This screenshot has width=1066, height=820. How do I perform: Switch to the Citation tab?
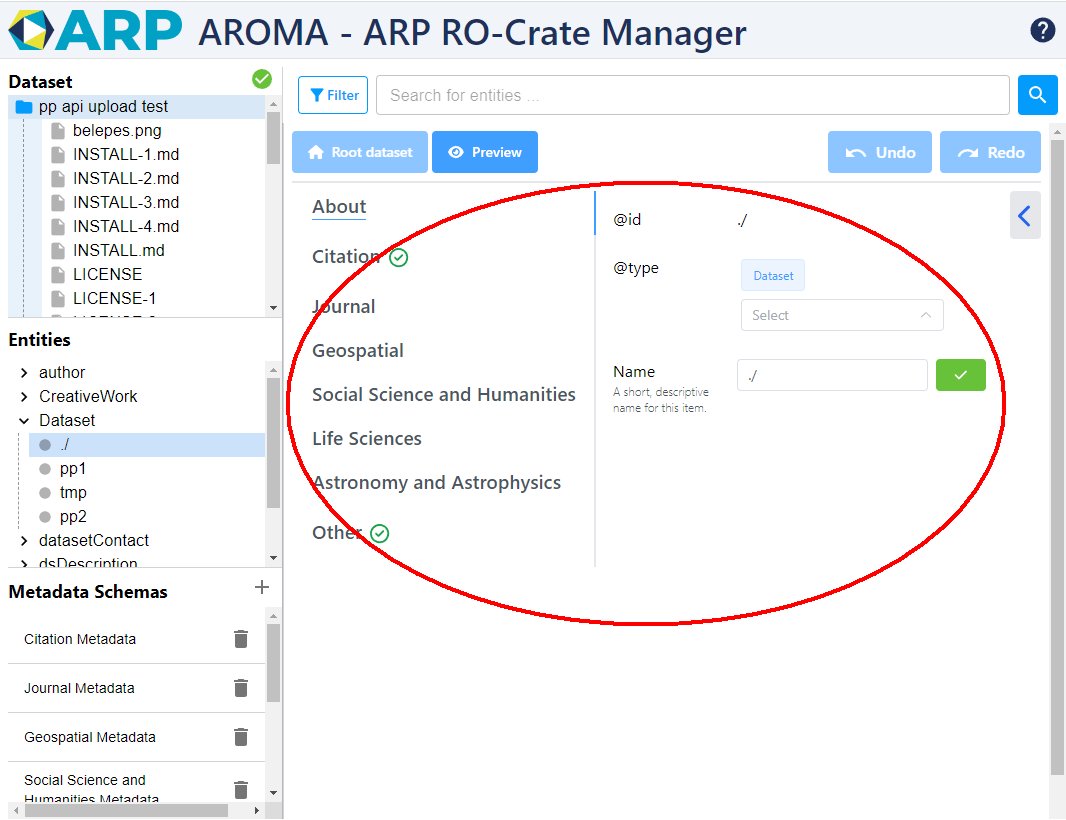[345, 256]
